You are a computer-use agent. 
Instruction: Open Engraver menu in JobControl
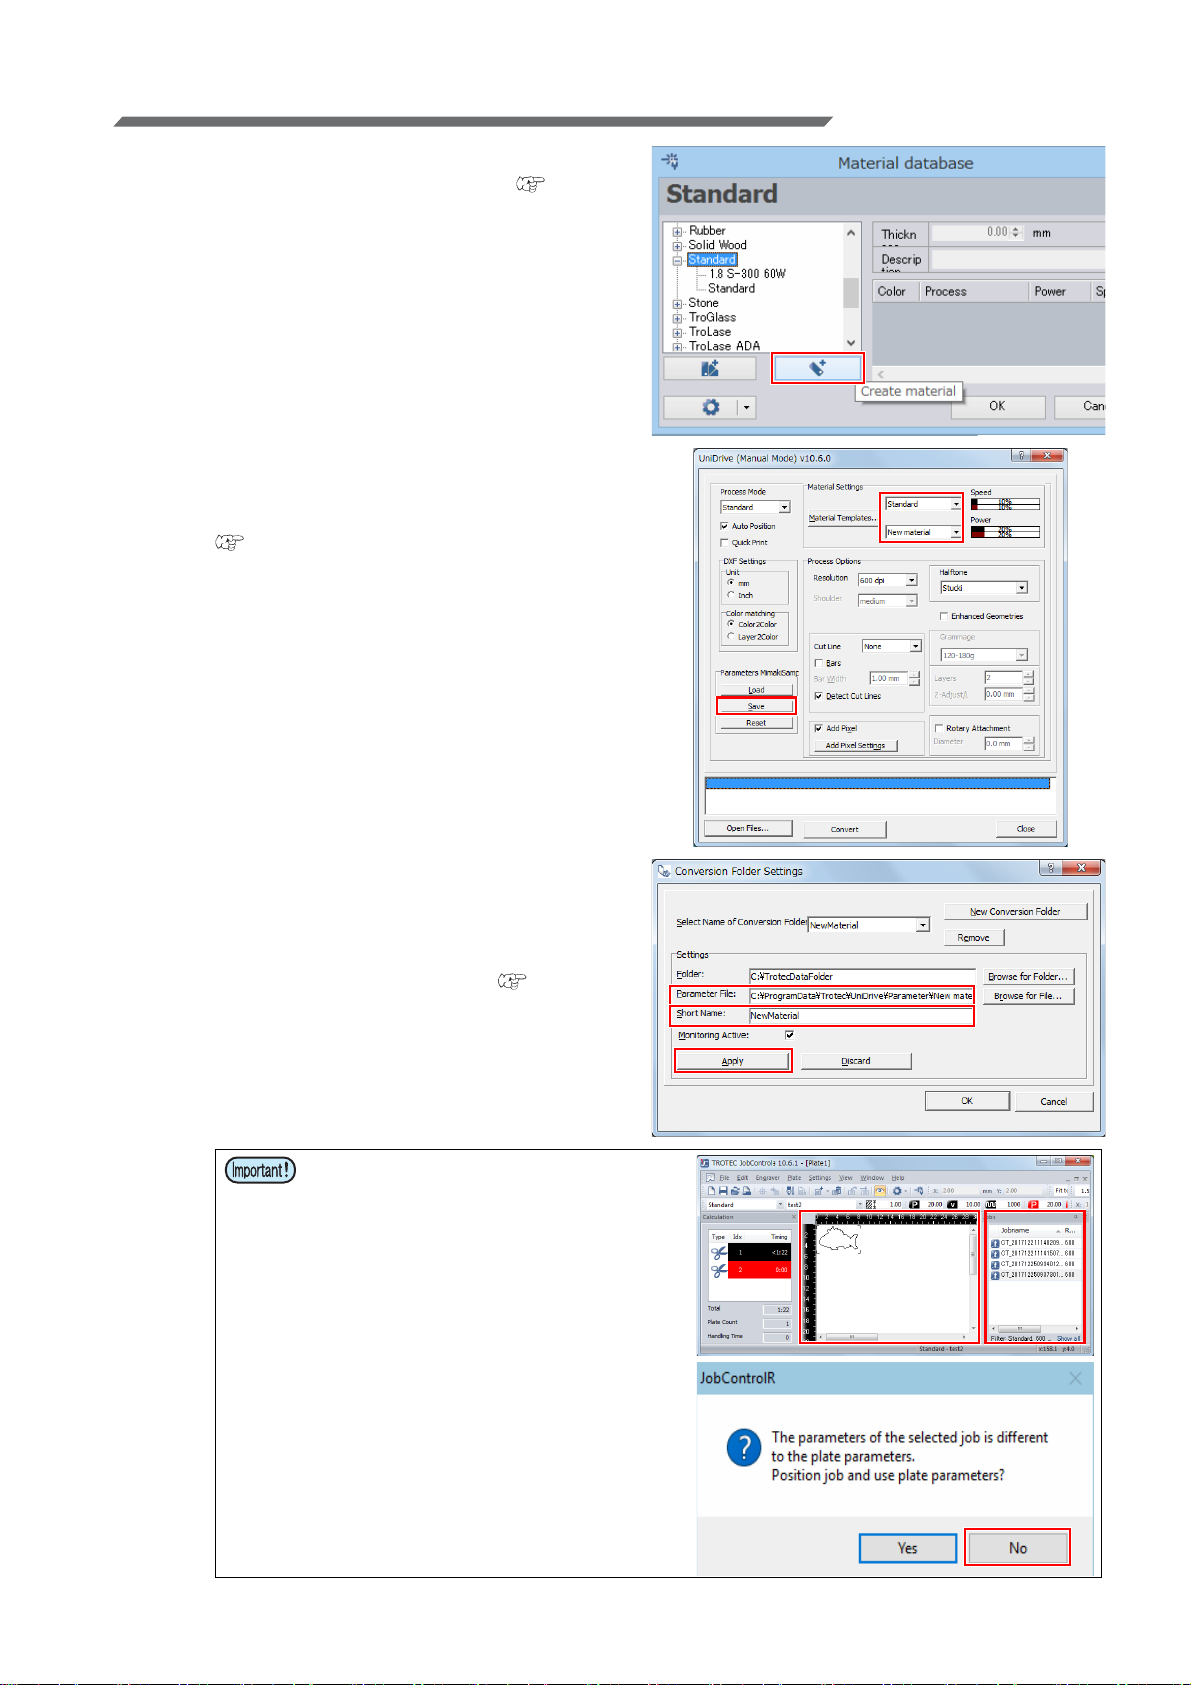[768, 1178]
